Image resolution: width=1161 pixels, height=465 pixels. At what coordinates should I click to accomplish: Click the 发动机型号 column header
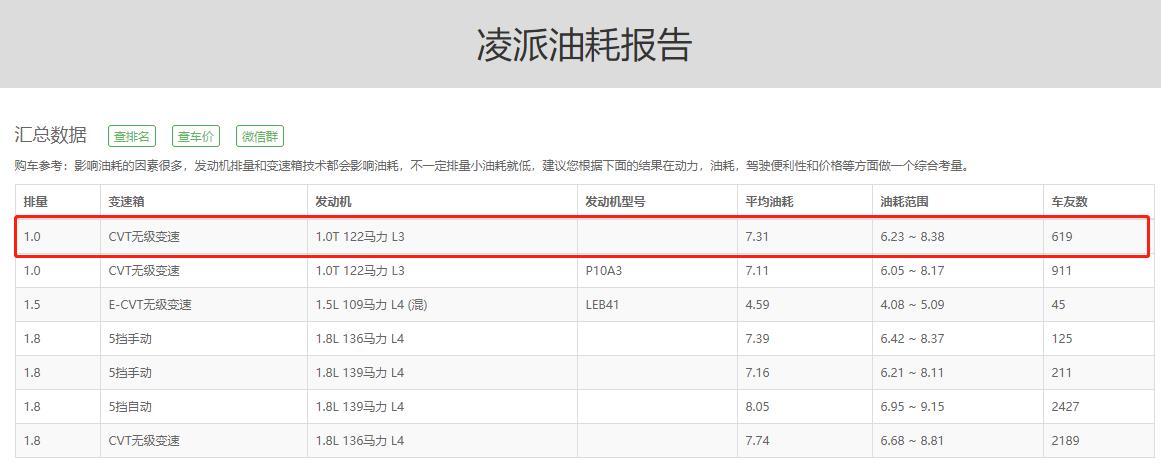(x=615, y=201)
